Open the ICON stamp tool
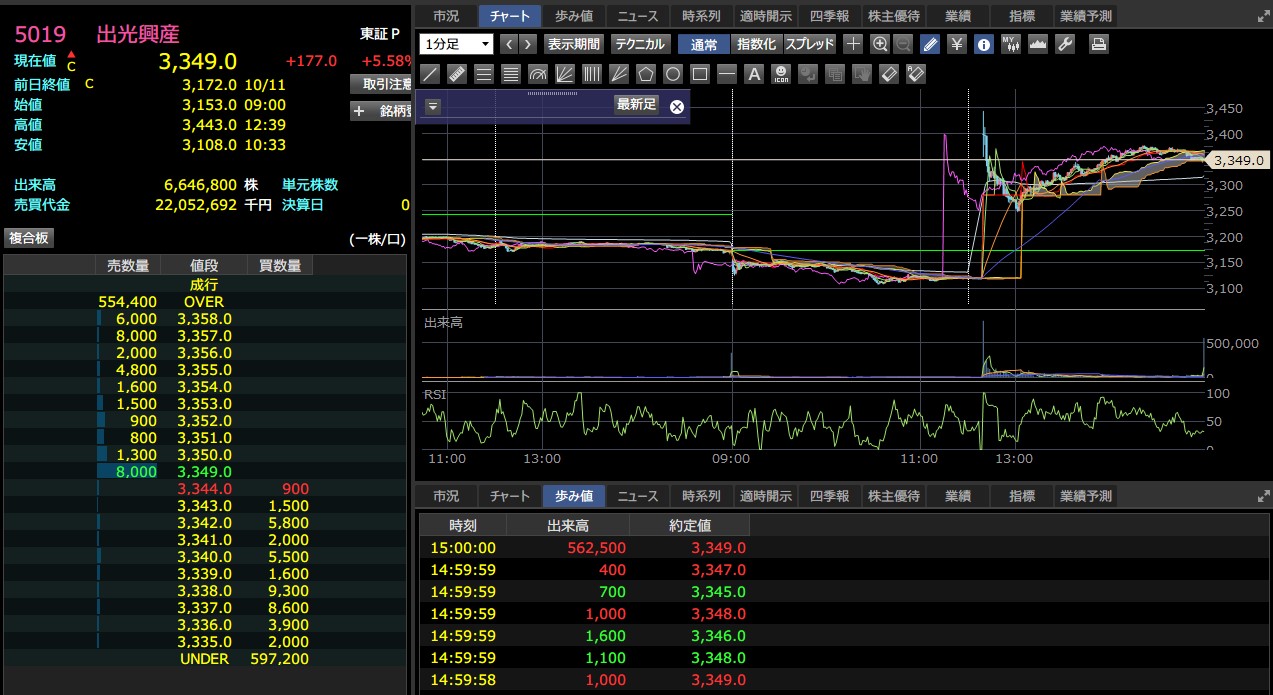This screenshot has width=1273, height=695. tap(781, 74)
